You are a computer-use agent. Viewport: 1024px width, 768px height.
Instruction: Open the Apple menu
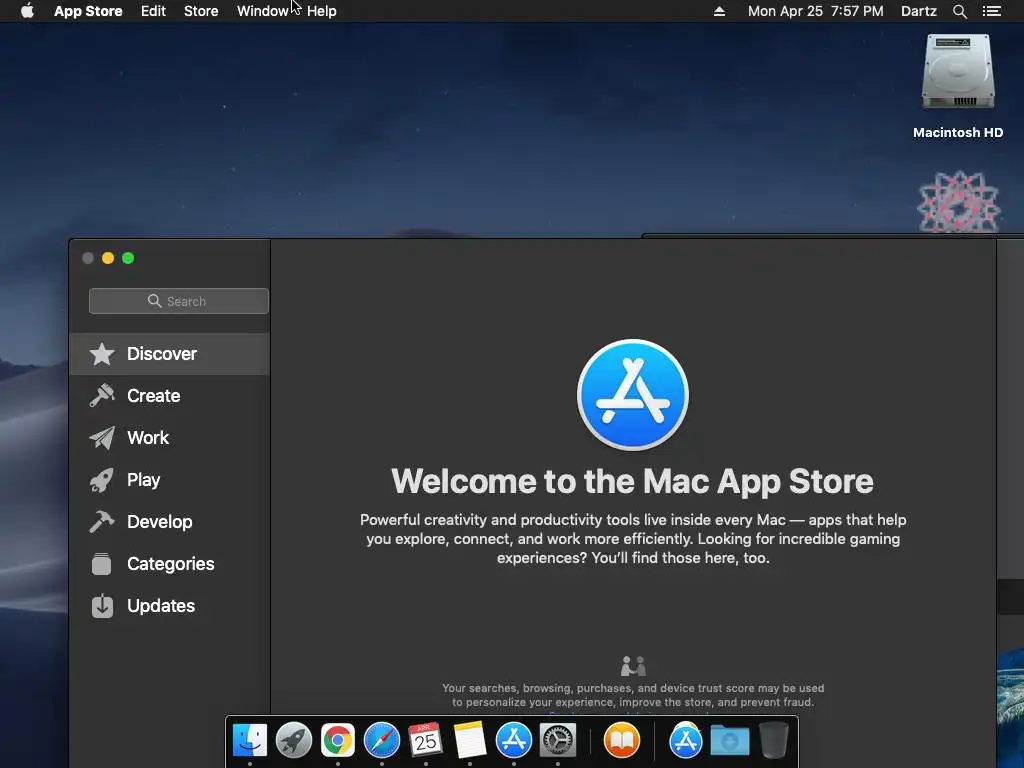[27, 11]
